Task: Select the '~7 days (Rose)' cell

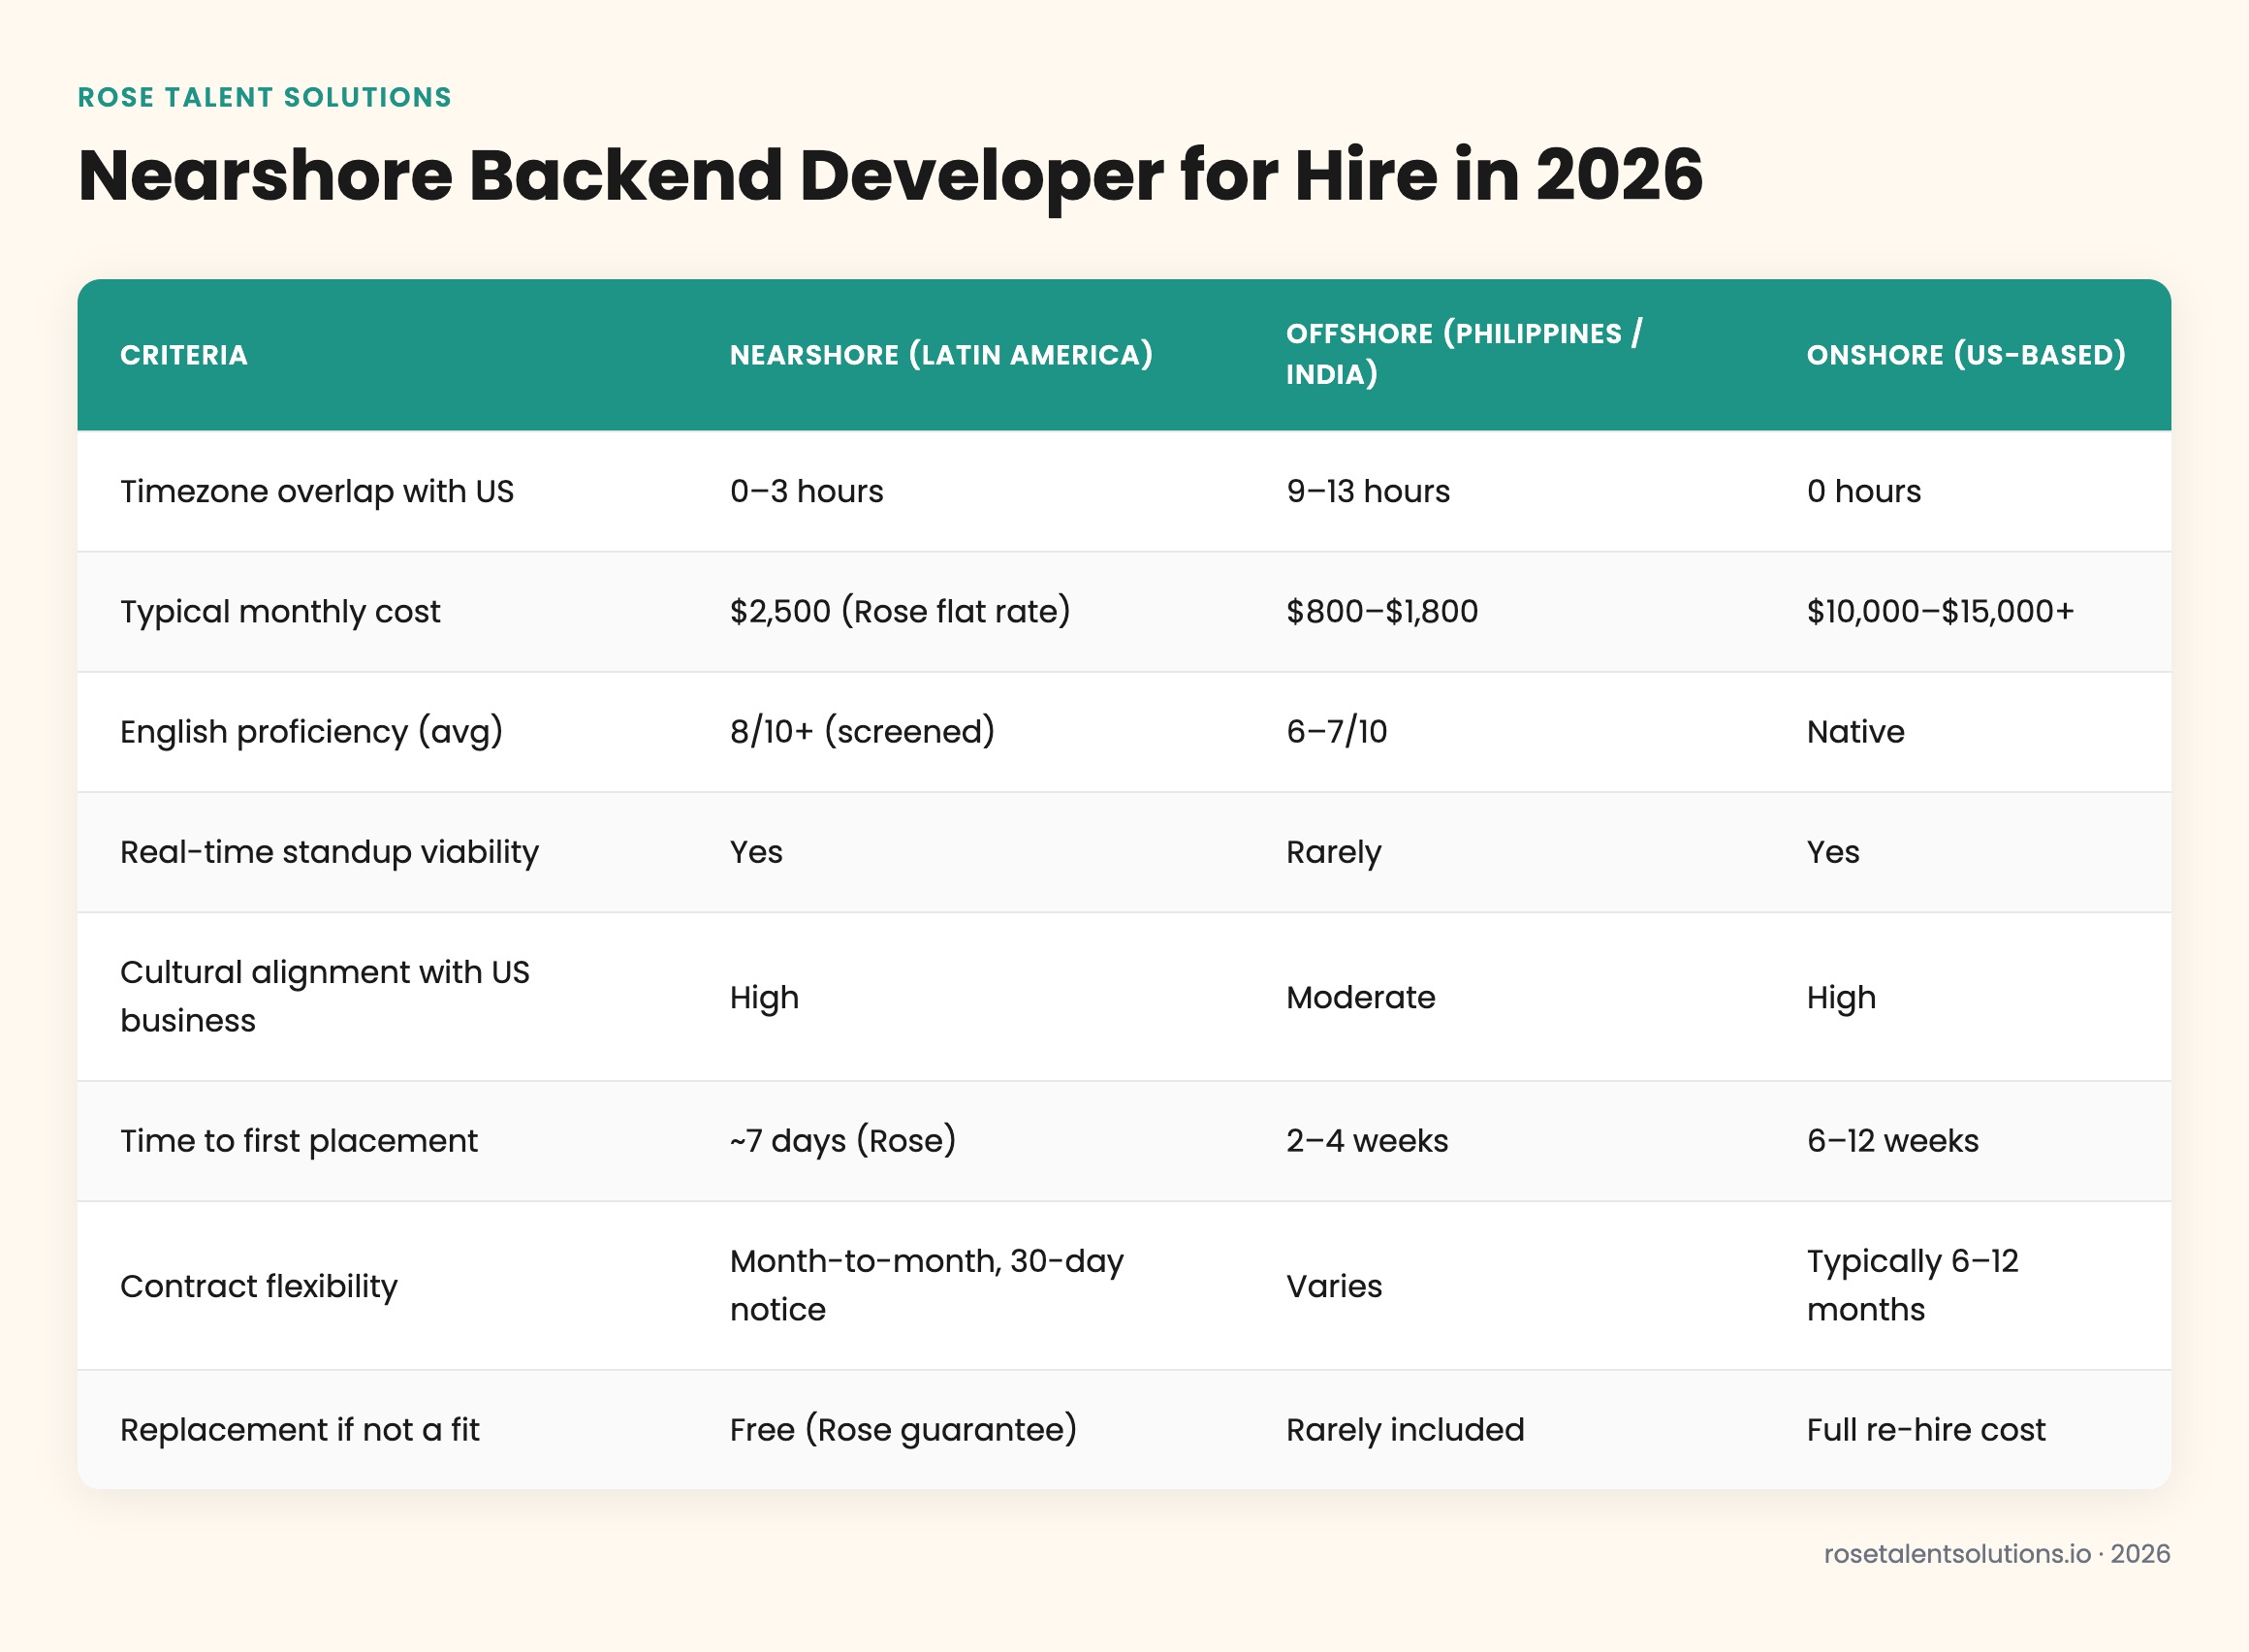Action: pos(843,1140)
